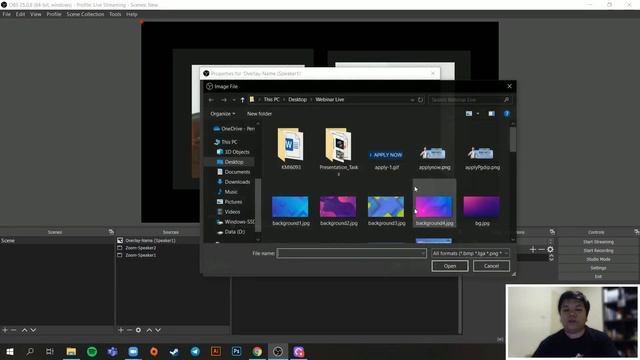Move source down in Sources panel
Image resolution: width=640 pixels, height=360 pixels.
click(158, 330)
